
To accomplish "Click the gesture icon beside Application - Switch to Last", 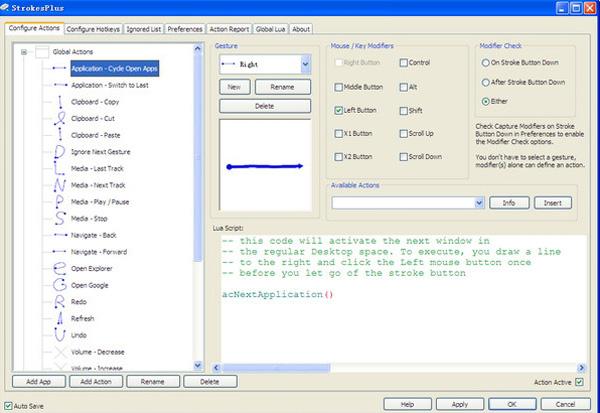I will [60, 85].
